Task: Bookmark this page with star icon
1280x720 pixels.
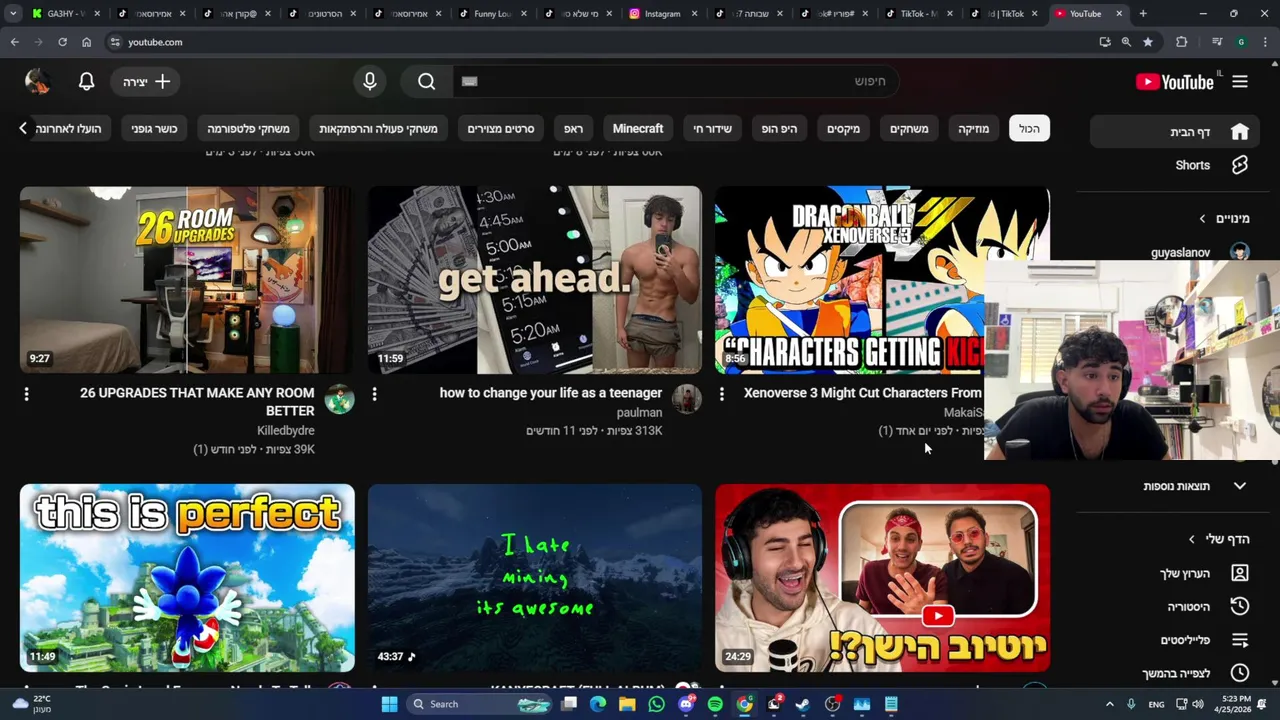Action: pos(1148,42)
